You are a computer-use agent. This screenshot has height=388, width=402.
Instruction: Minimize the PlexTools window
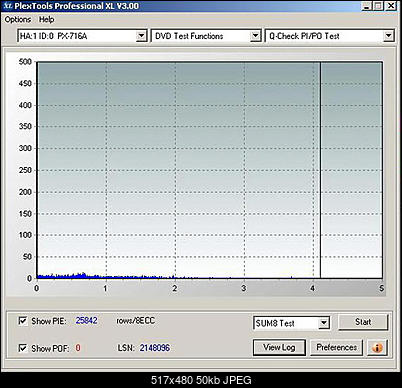click(366, 6)
